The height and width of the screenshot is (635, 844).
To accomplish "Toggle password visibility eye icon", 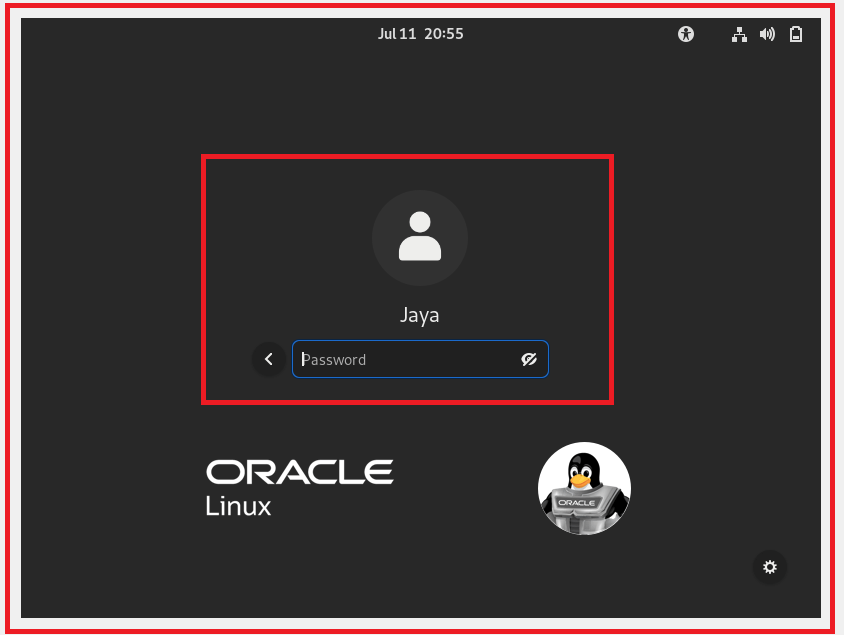I will (x=529, y=359).
